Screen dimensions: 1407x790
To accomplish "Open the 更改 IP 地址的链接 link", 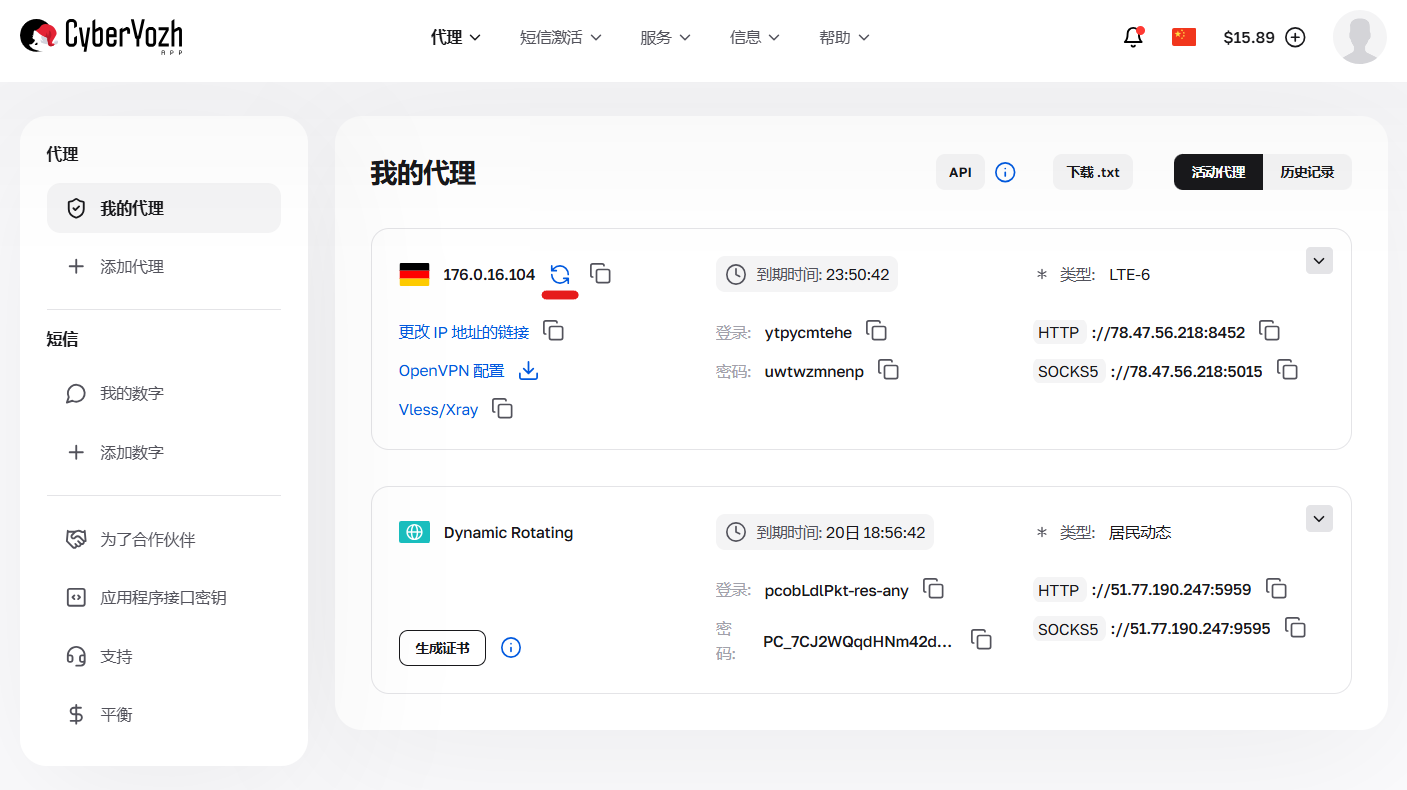I will click(x=464, y=331).
